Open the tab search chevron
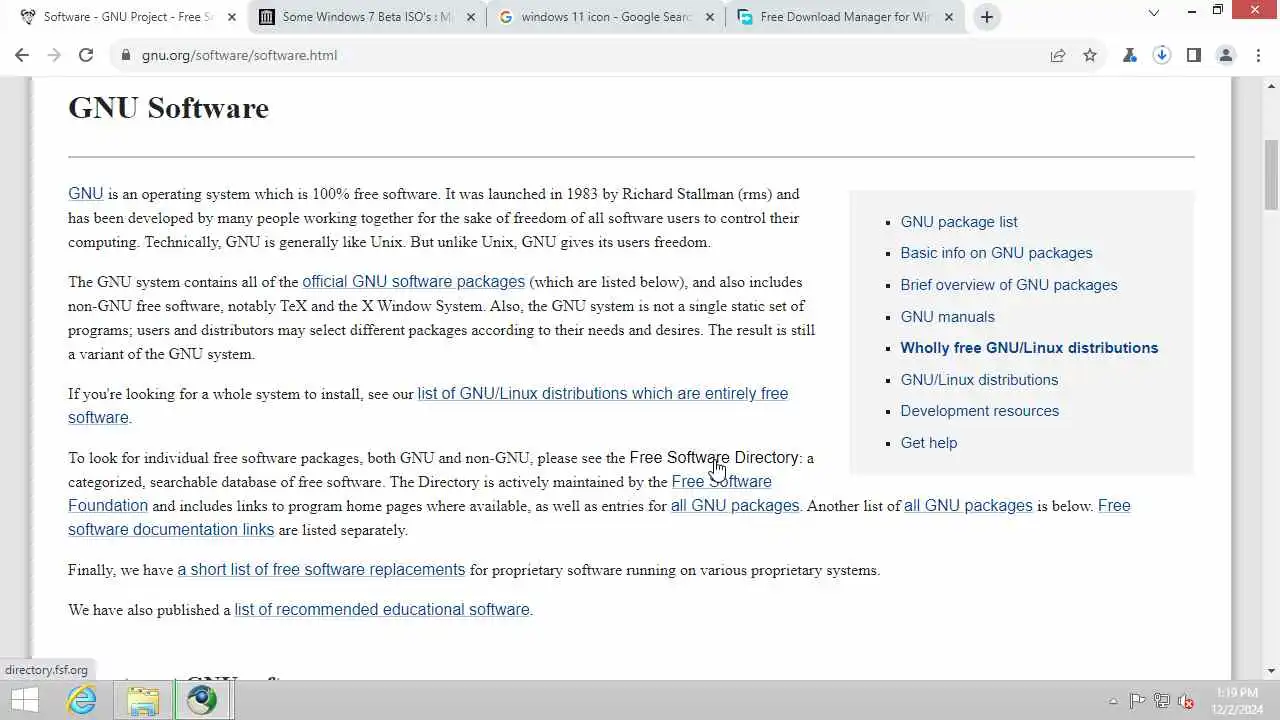This screenshot has width=1280, height=720. tap(1154, 13)
